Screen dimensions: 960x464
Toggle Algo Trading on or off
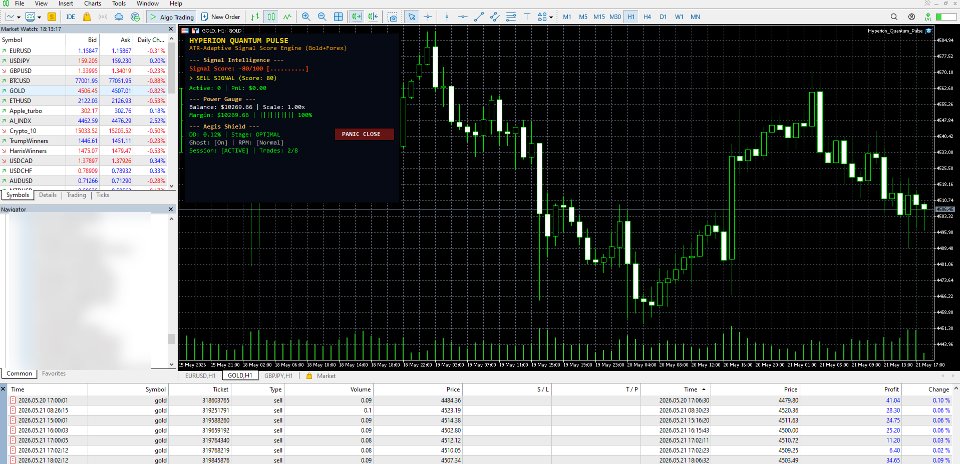(172, 17)
